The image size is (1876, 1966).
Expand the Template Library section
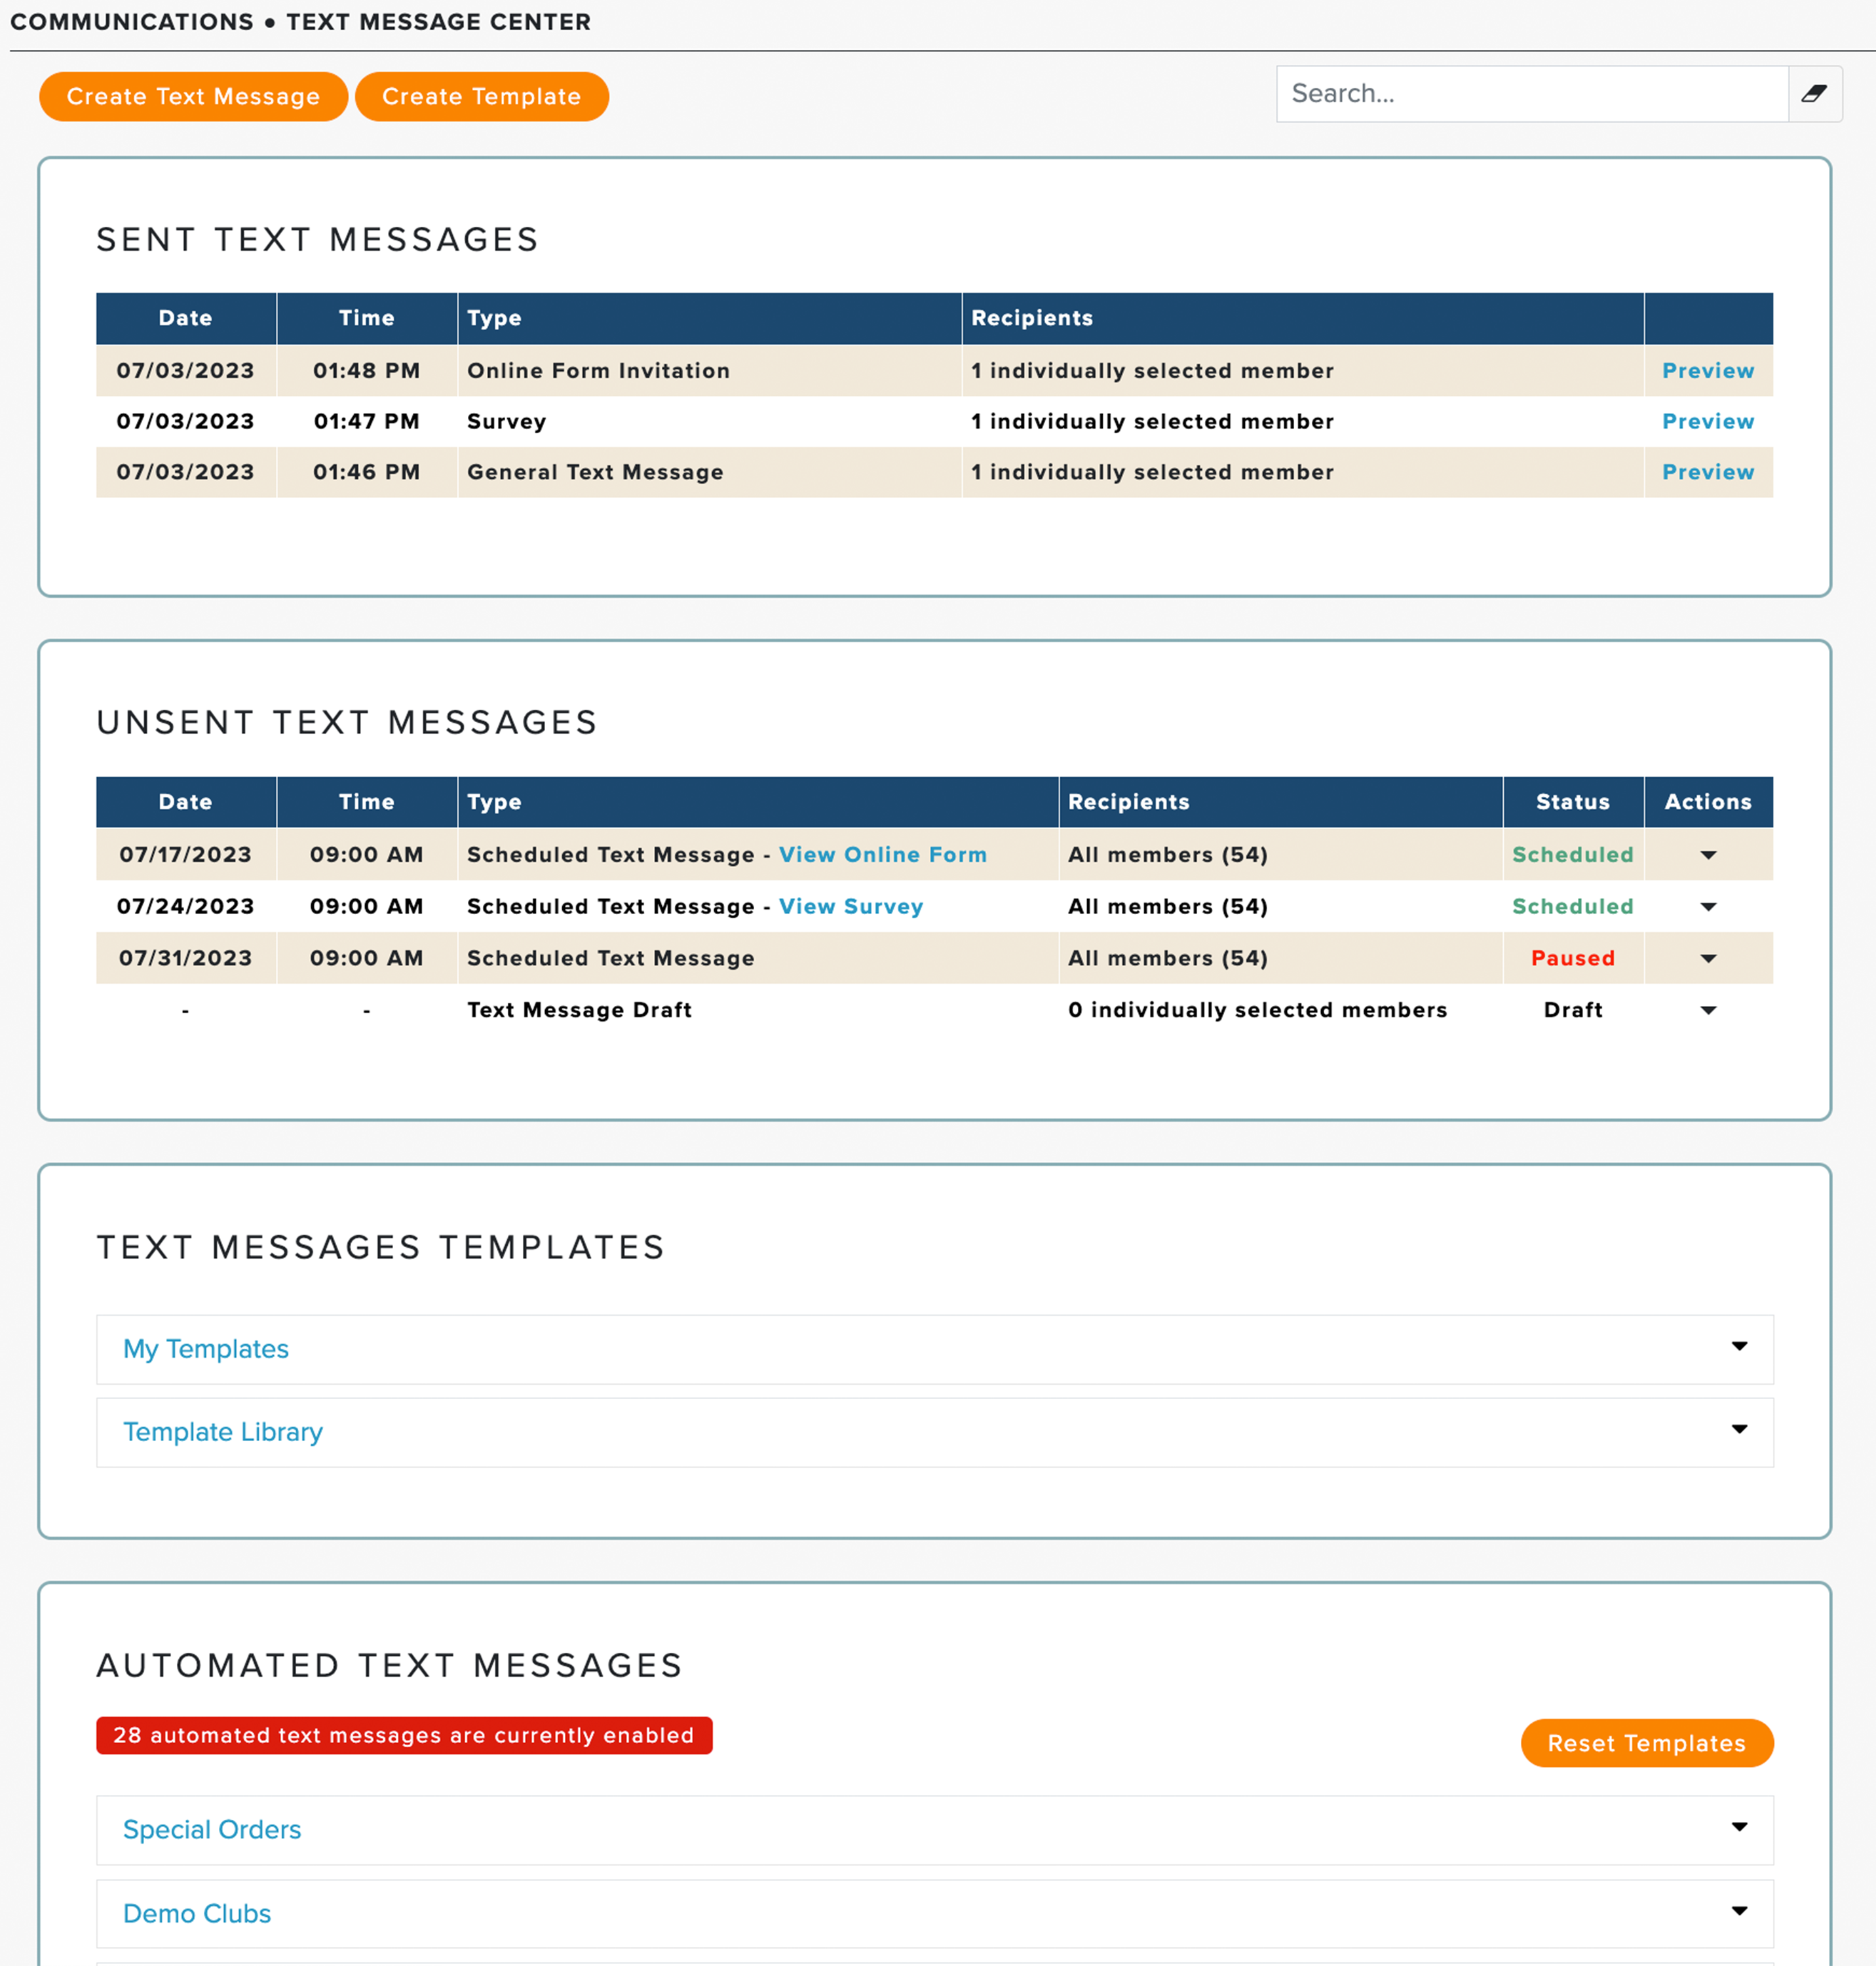pyautogui.click(x=934, y=1432)
